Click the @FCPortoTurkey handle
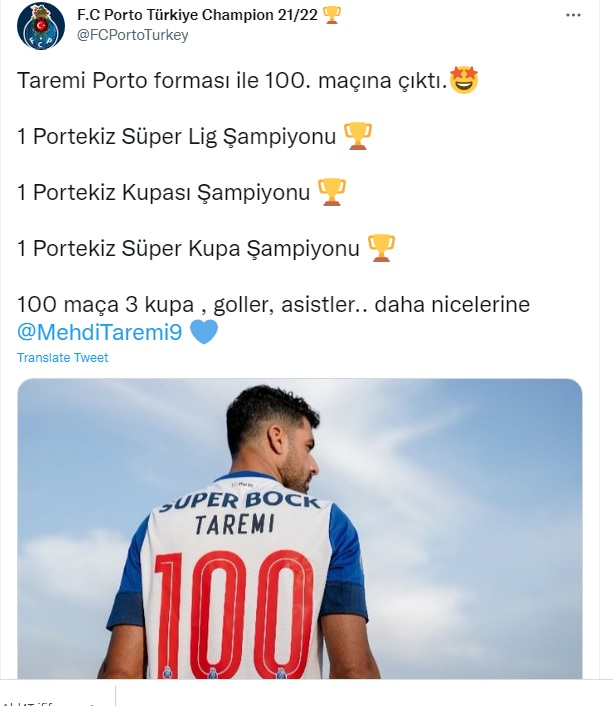The image size is (613, 706). [x=133, y=35]
